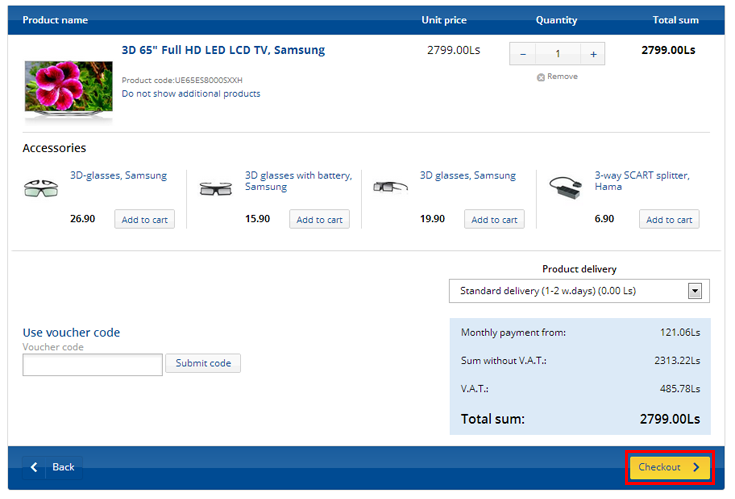Click the Submit code button

point(203,363)
